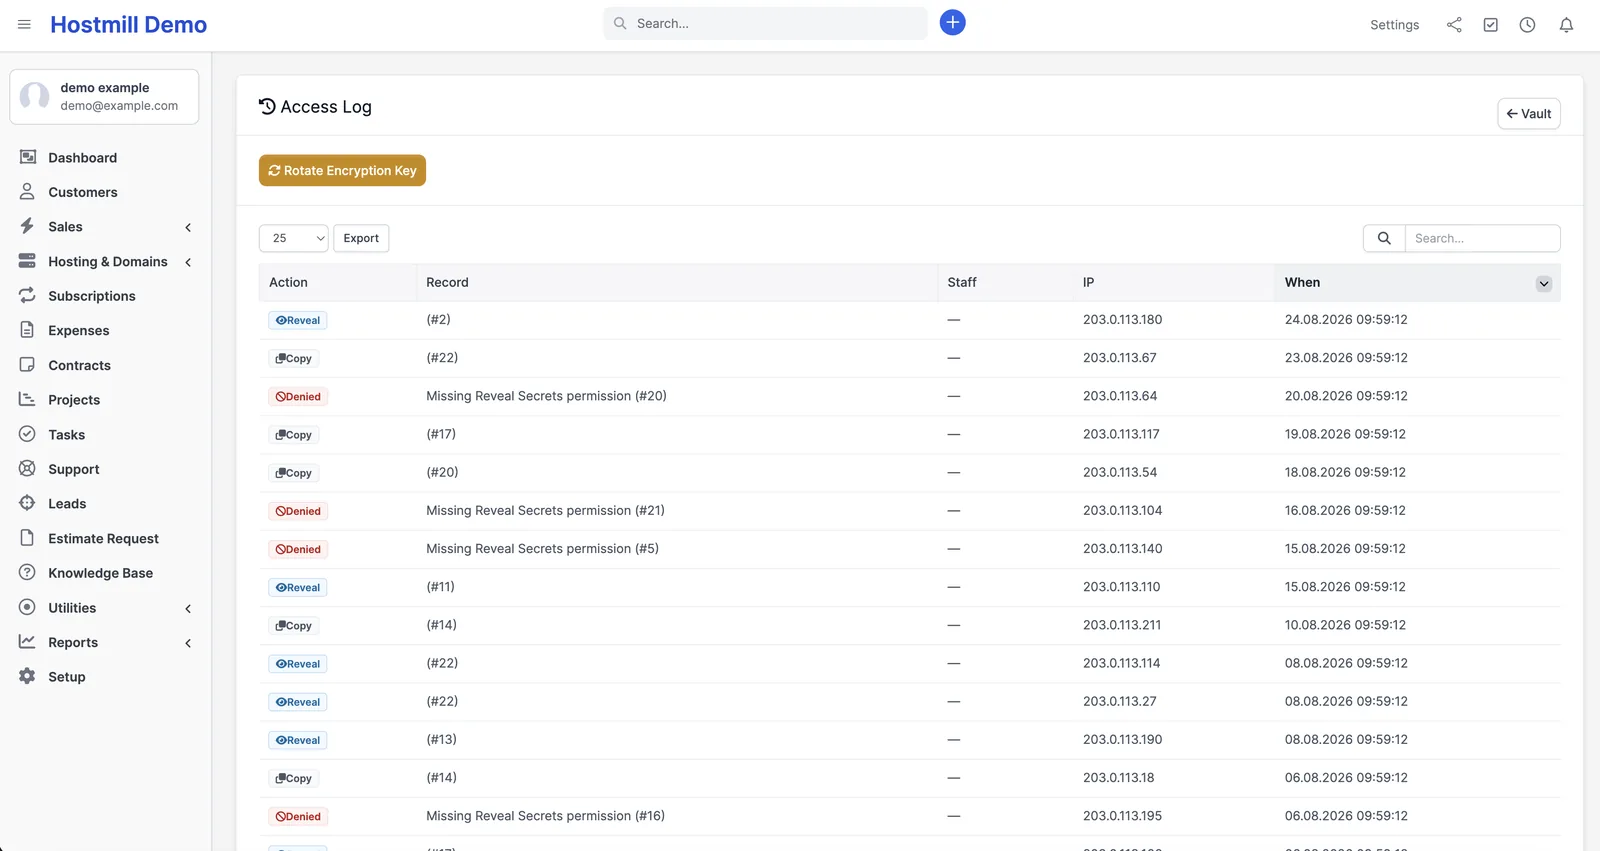Screen dimensions: 1600x851
Task: Click the Projects chart icon
Action: [x=28, y=399]
